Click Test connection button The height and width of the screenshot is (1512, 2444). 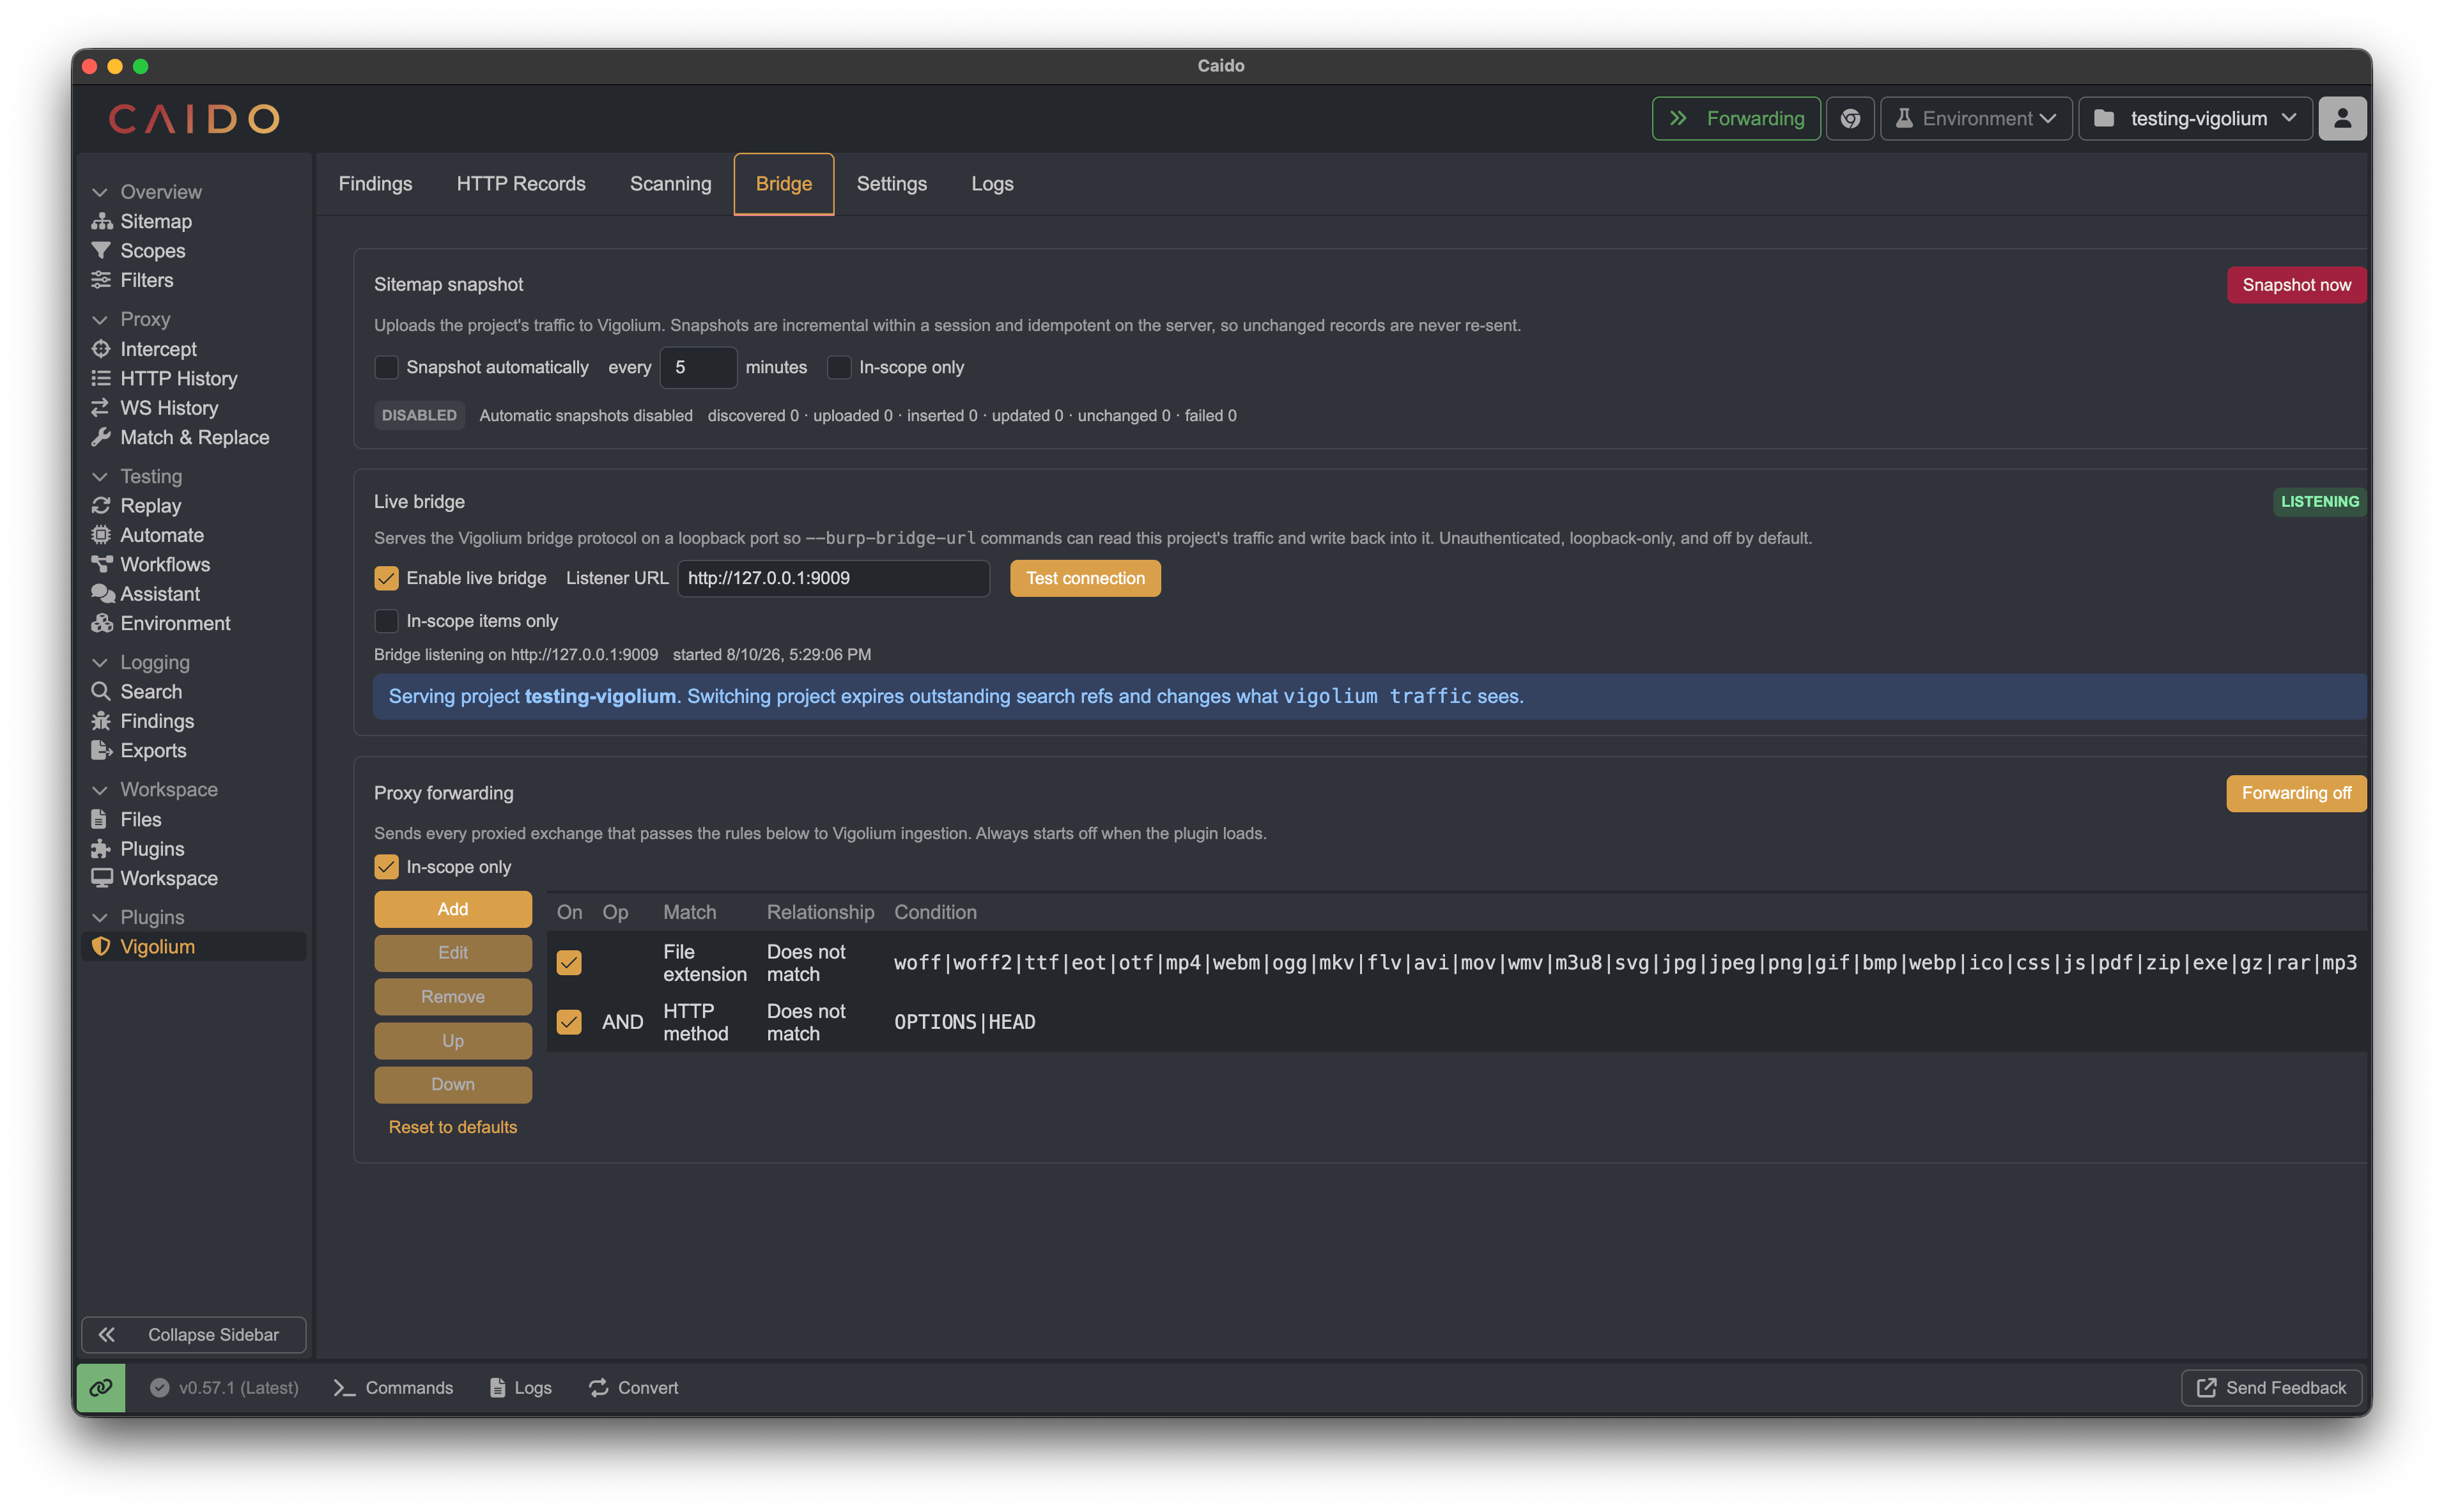pyautogui.click(x=1085, y=578)
